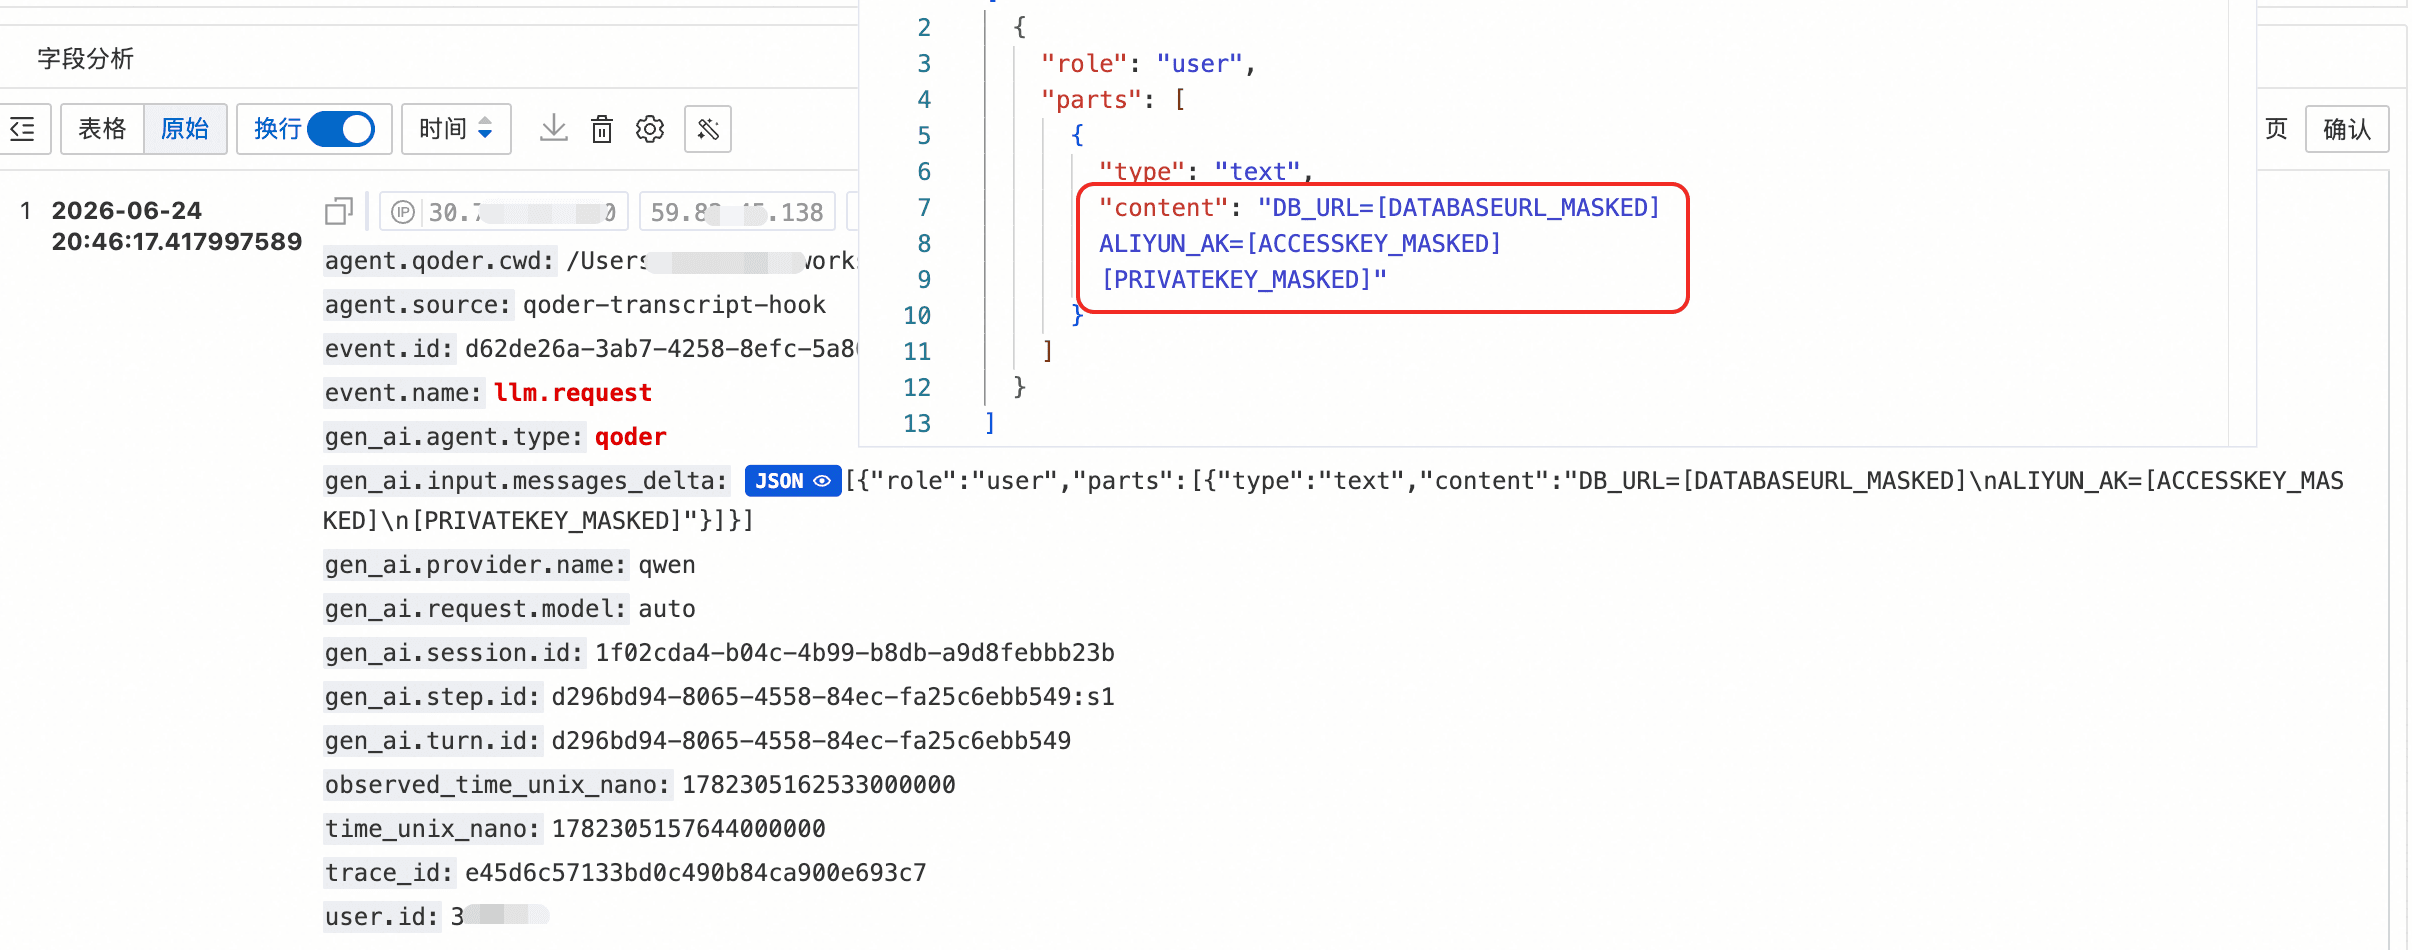The image size is (2412, 950).
Task: Collapse JSON object at line 5 brace
Action: (x=1077, y=135)
